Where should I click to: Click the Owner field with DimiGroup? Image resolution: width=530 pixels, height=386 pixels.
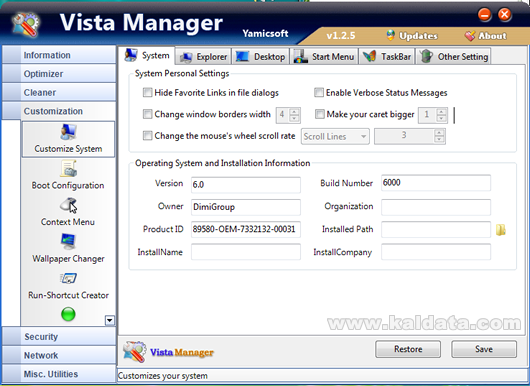(246, 207)
